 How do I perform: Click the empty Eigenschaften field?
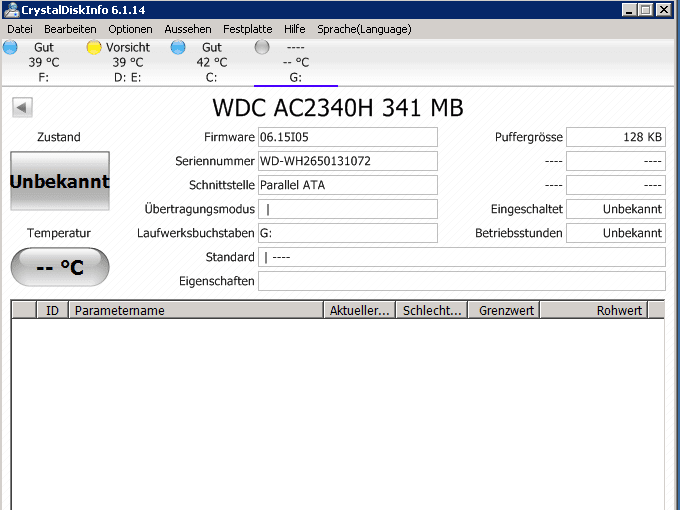click(462, 281)
